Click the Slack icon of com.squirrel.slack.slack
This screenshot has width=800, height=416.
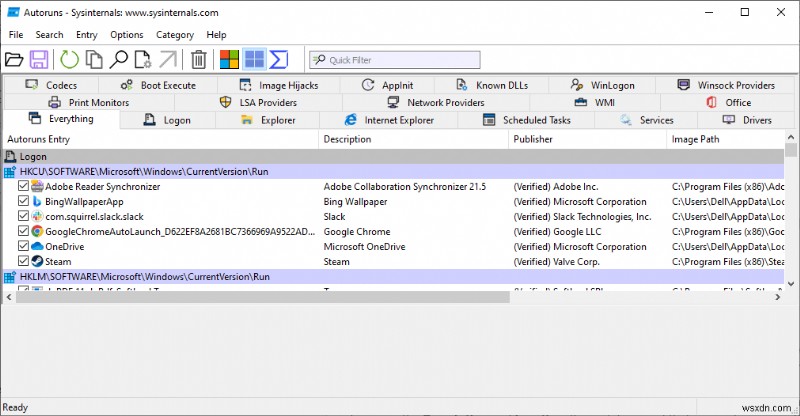pyautogui.click(x=37, y=216)
